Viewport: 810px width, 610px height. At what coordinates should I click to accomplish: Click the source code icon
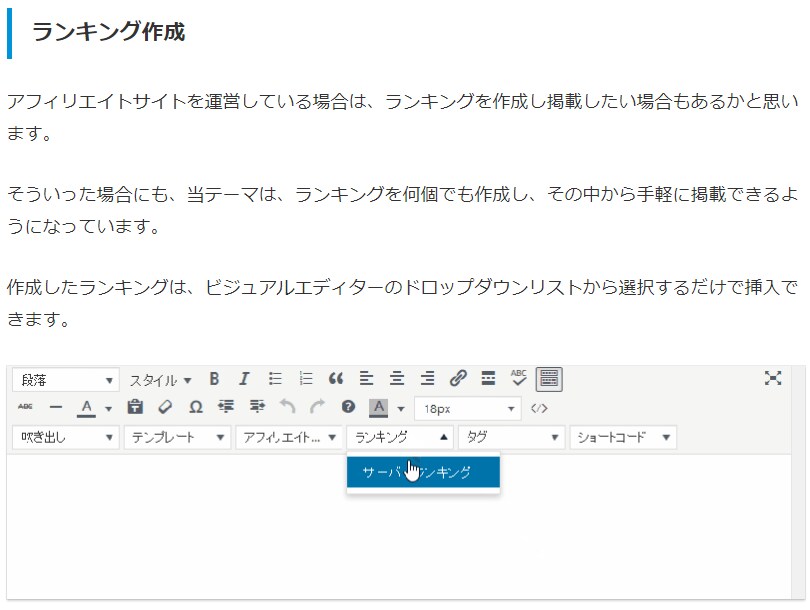pos(539,409)
